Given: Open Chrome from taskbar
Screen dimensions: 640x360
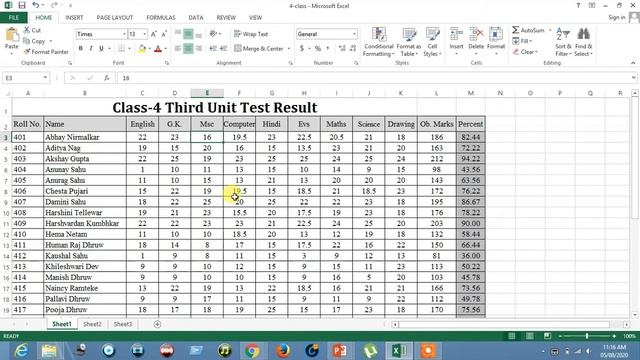Looking at the screenshot, I should (252, 351).
